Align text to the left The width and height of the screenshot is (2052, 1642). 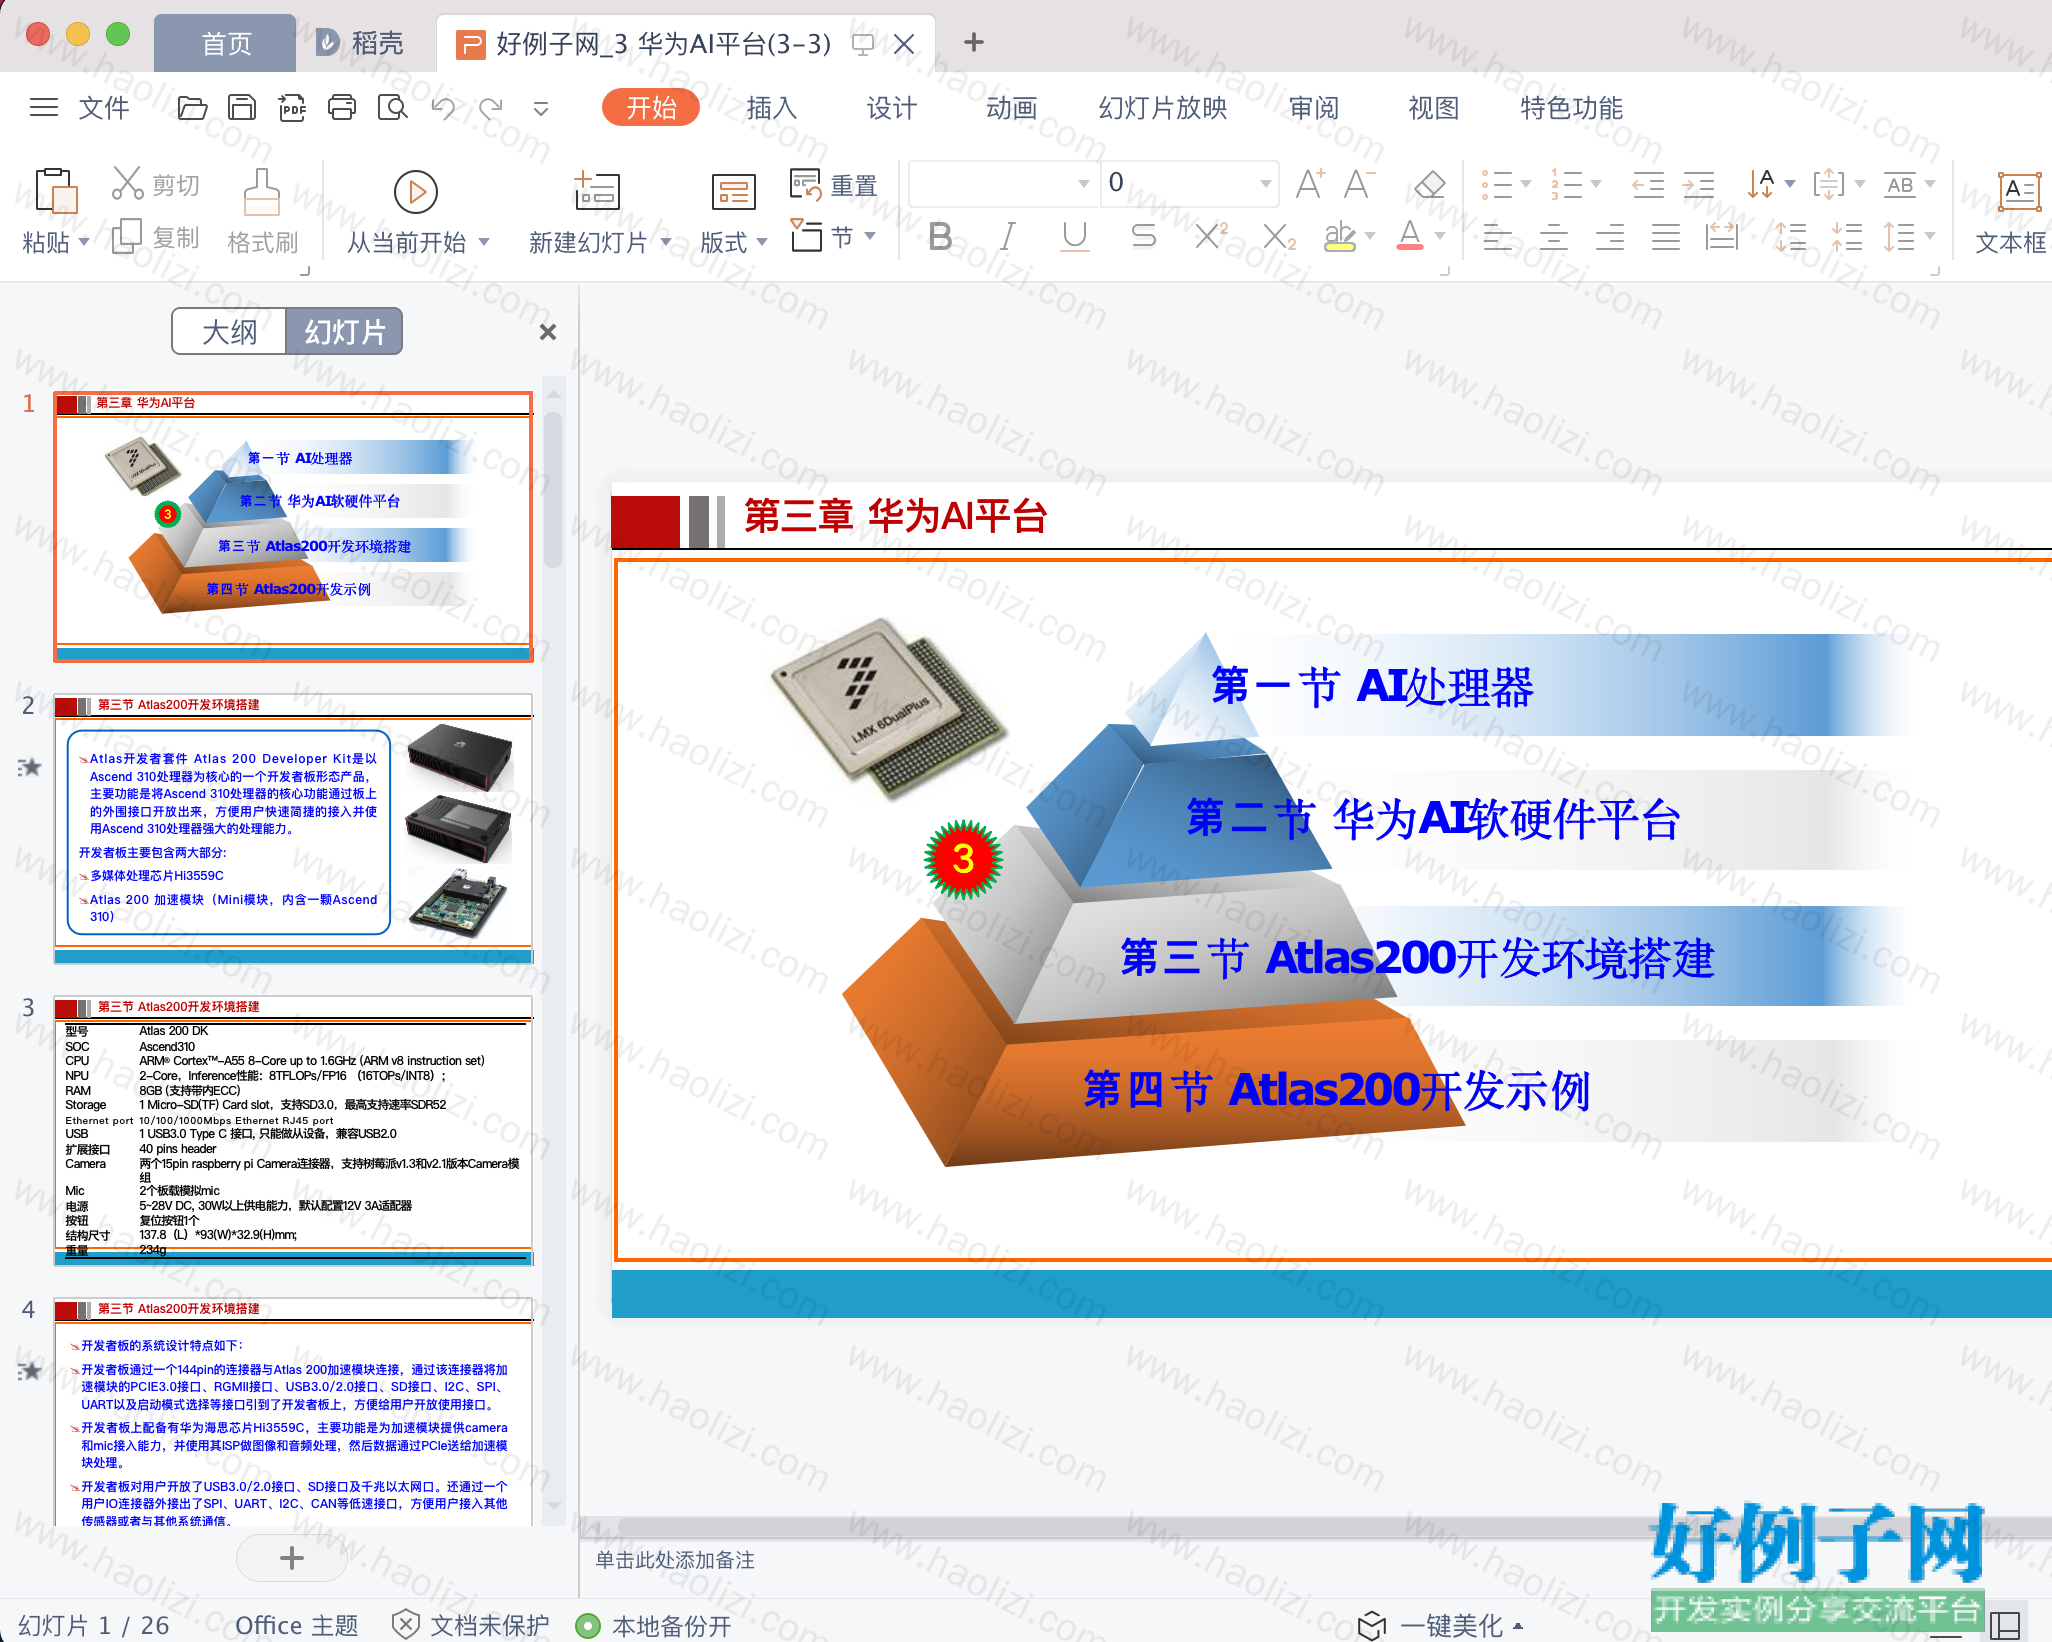[x=1497, y=237]
